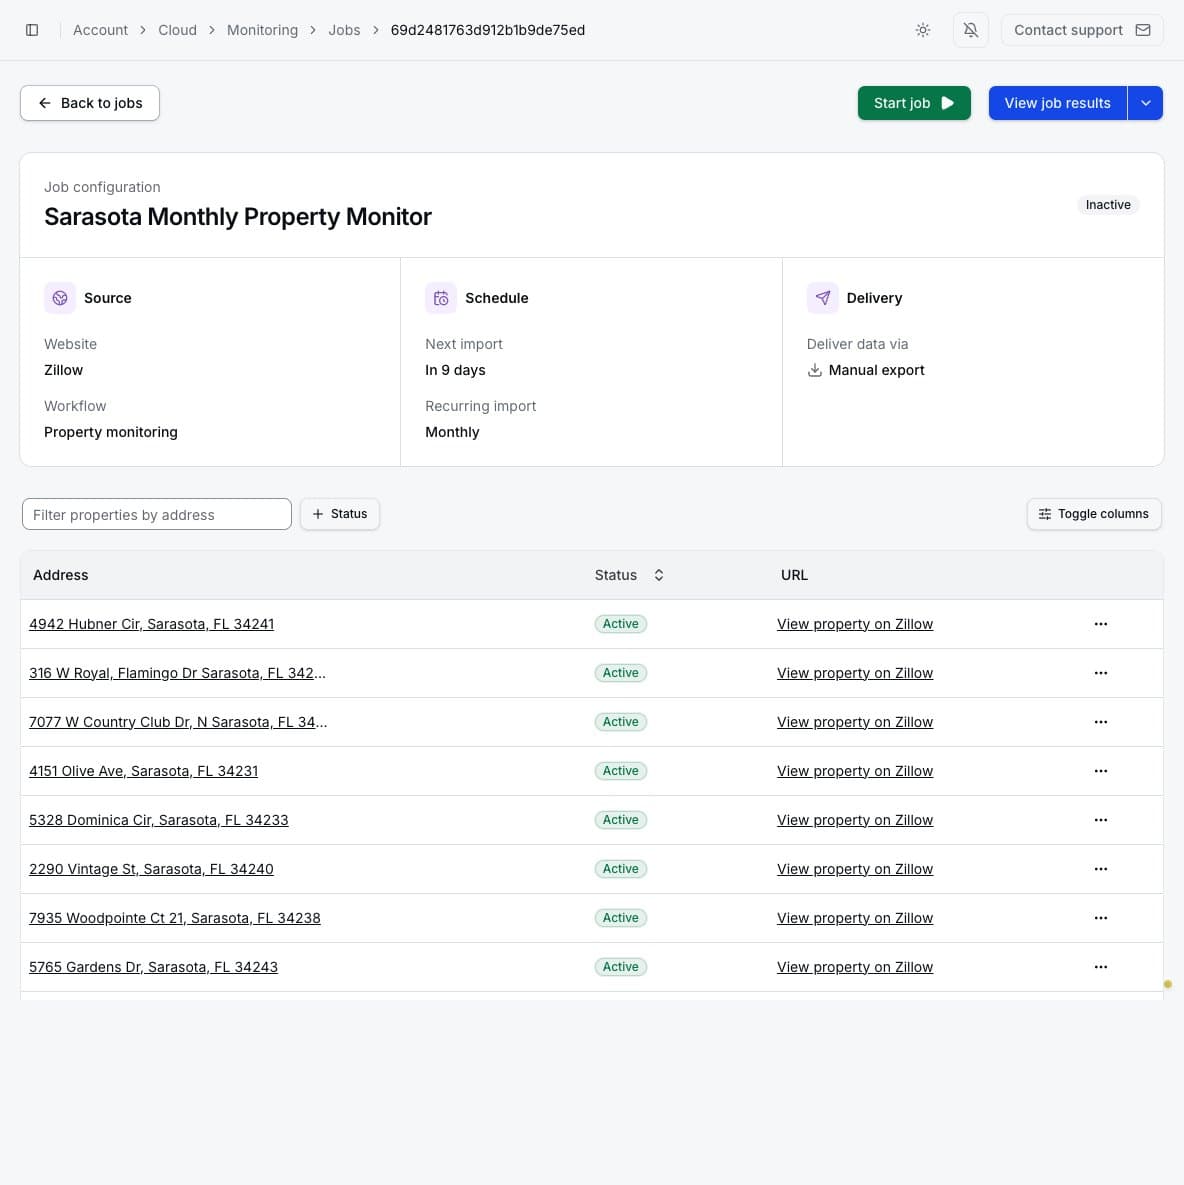1184x1185 pixels.
Task: Open 4942 Hubner Cir address link
Action: coord(152,624)
